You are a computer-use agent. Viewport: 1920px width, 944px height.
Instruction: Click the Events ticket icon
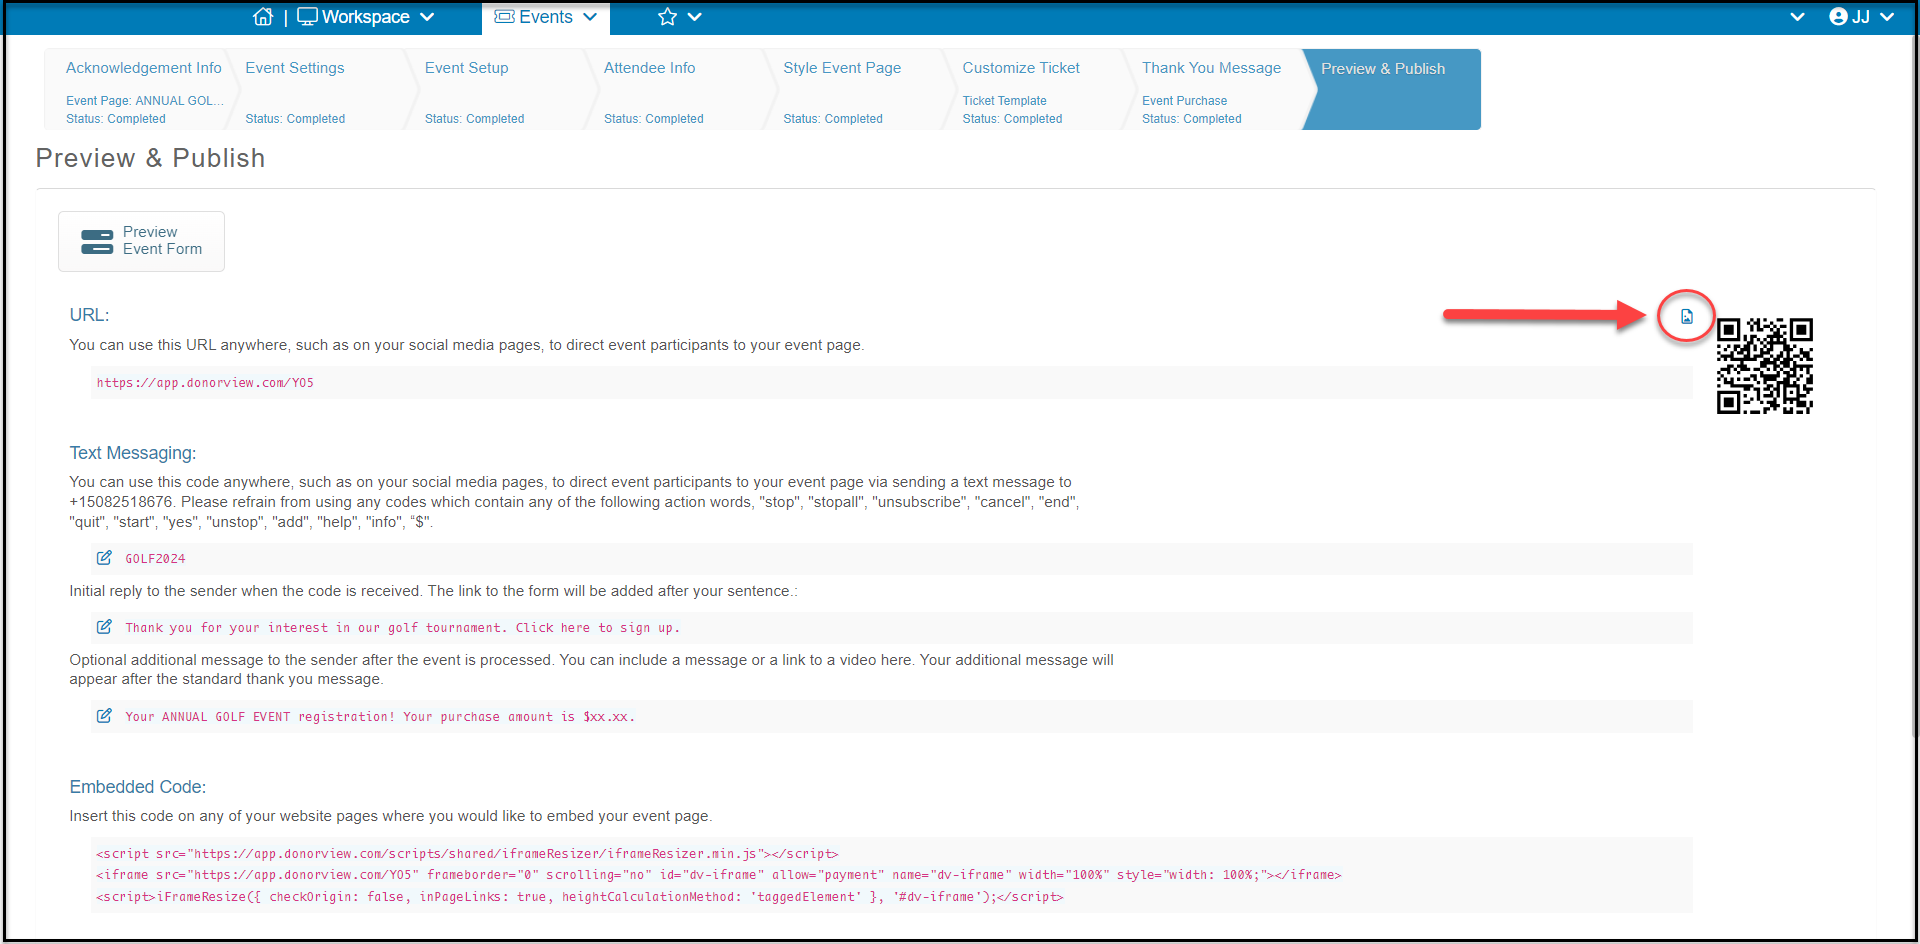(x=505, y=17)
